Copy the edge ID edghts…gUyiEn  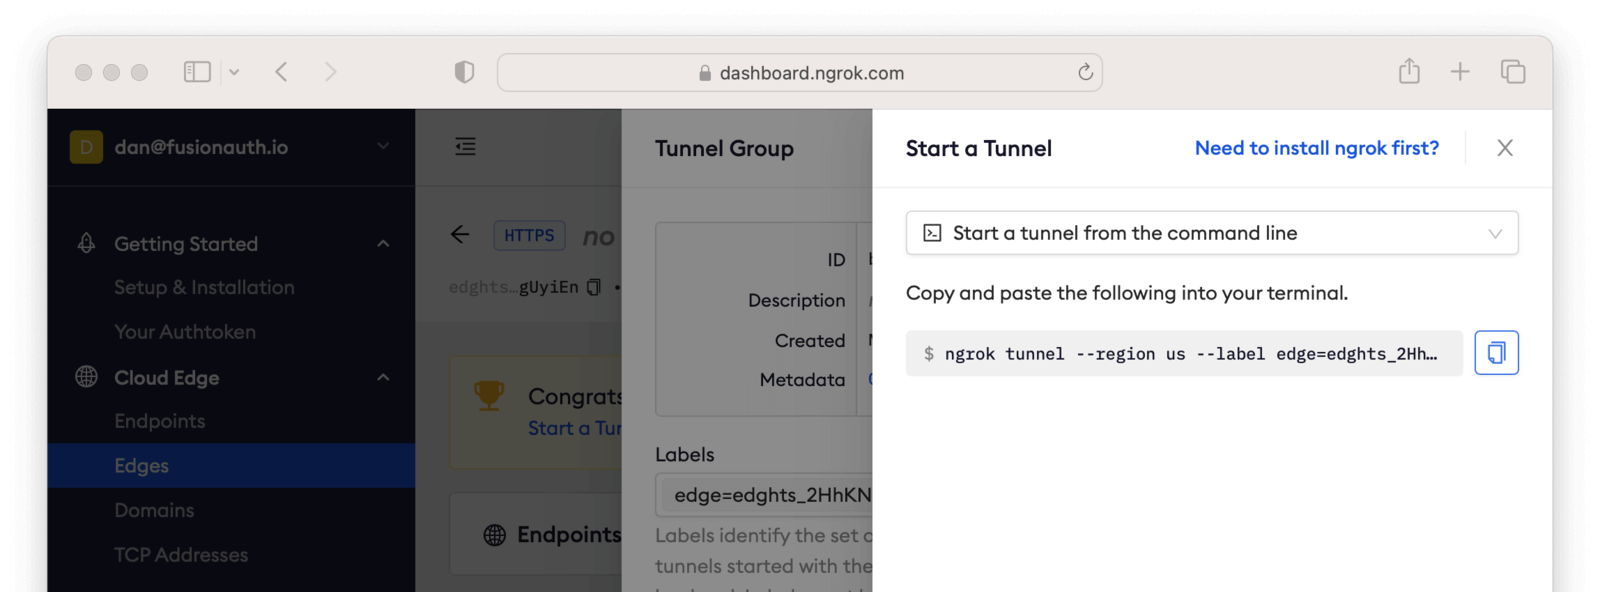pyautogui.click(x=594, y=287)
